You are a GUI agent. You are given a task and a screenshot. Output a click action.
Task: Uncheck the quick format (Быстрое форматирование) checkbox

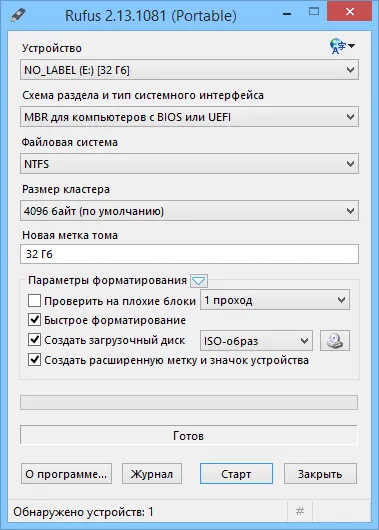pos(34,320)
